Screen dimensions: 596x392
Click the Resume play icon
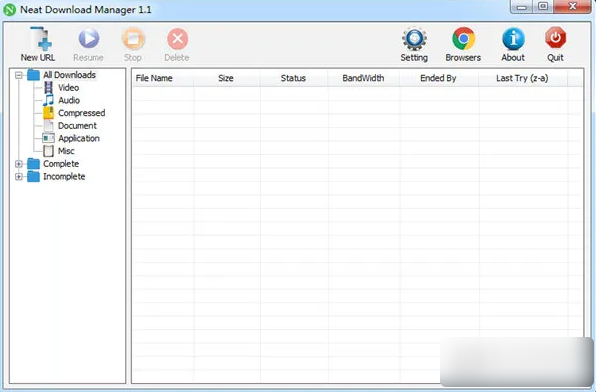(89, 38)
